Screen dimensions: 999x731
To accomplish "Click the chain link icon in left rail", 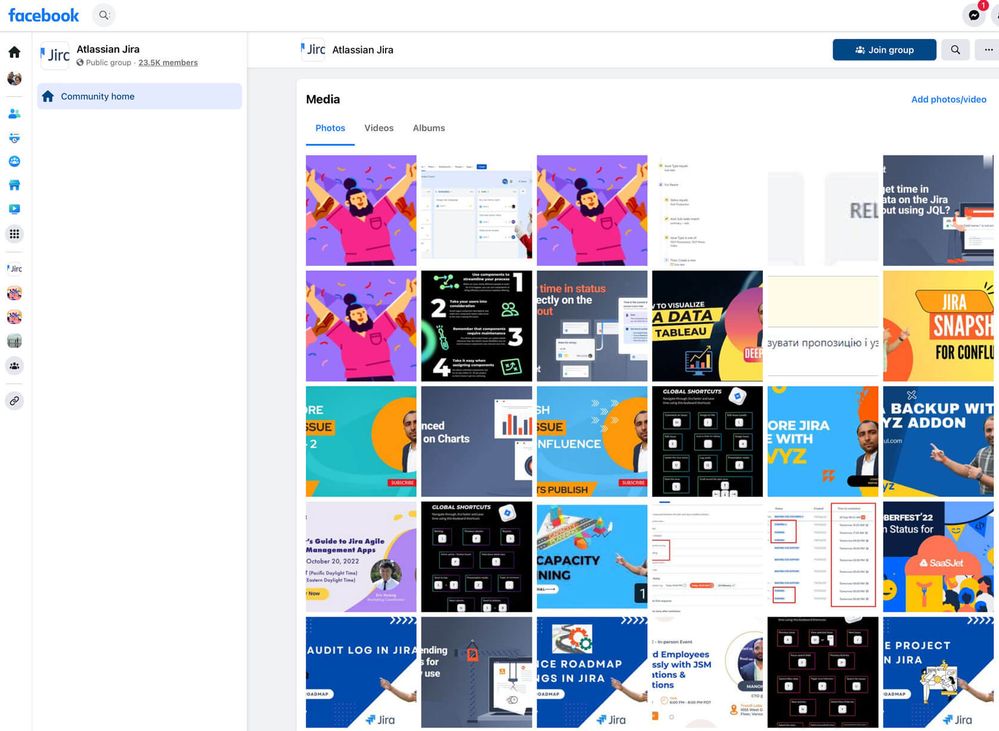I will tap(14, 401).
